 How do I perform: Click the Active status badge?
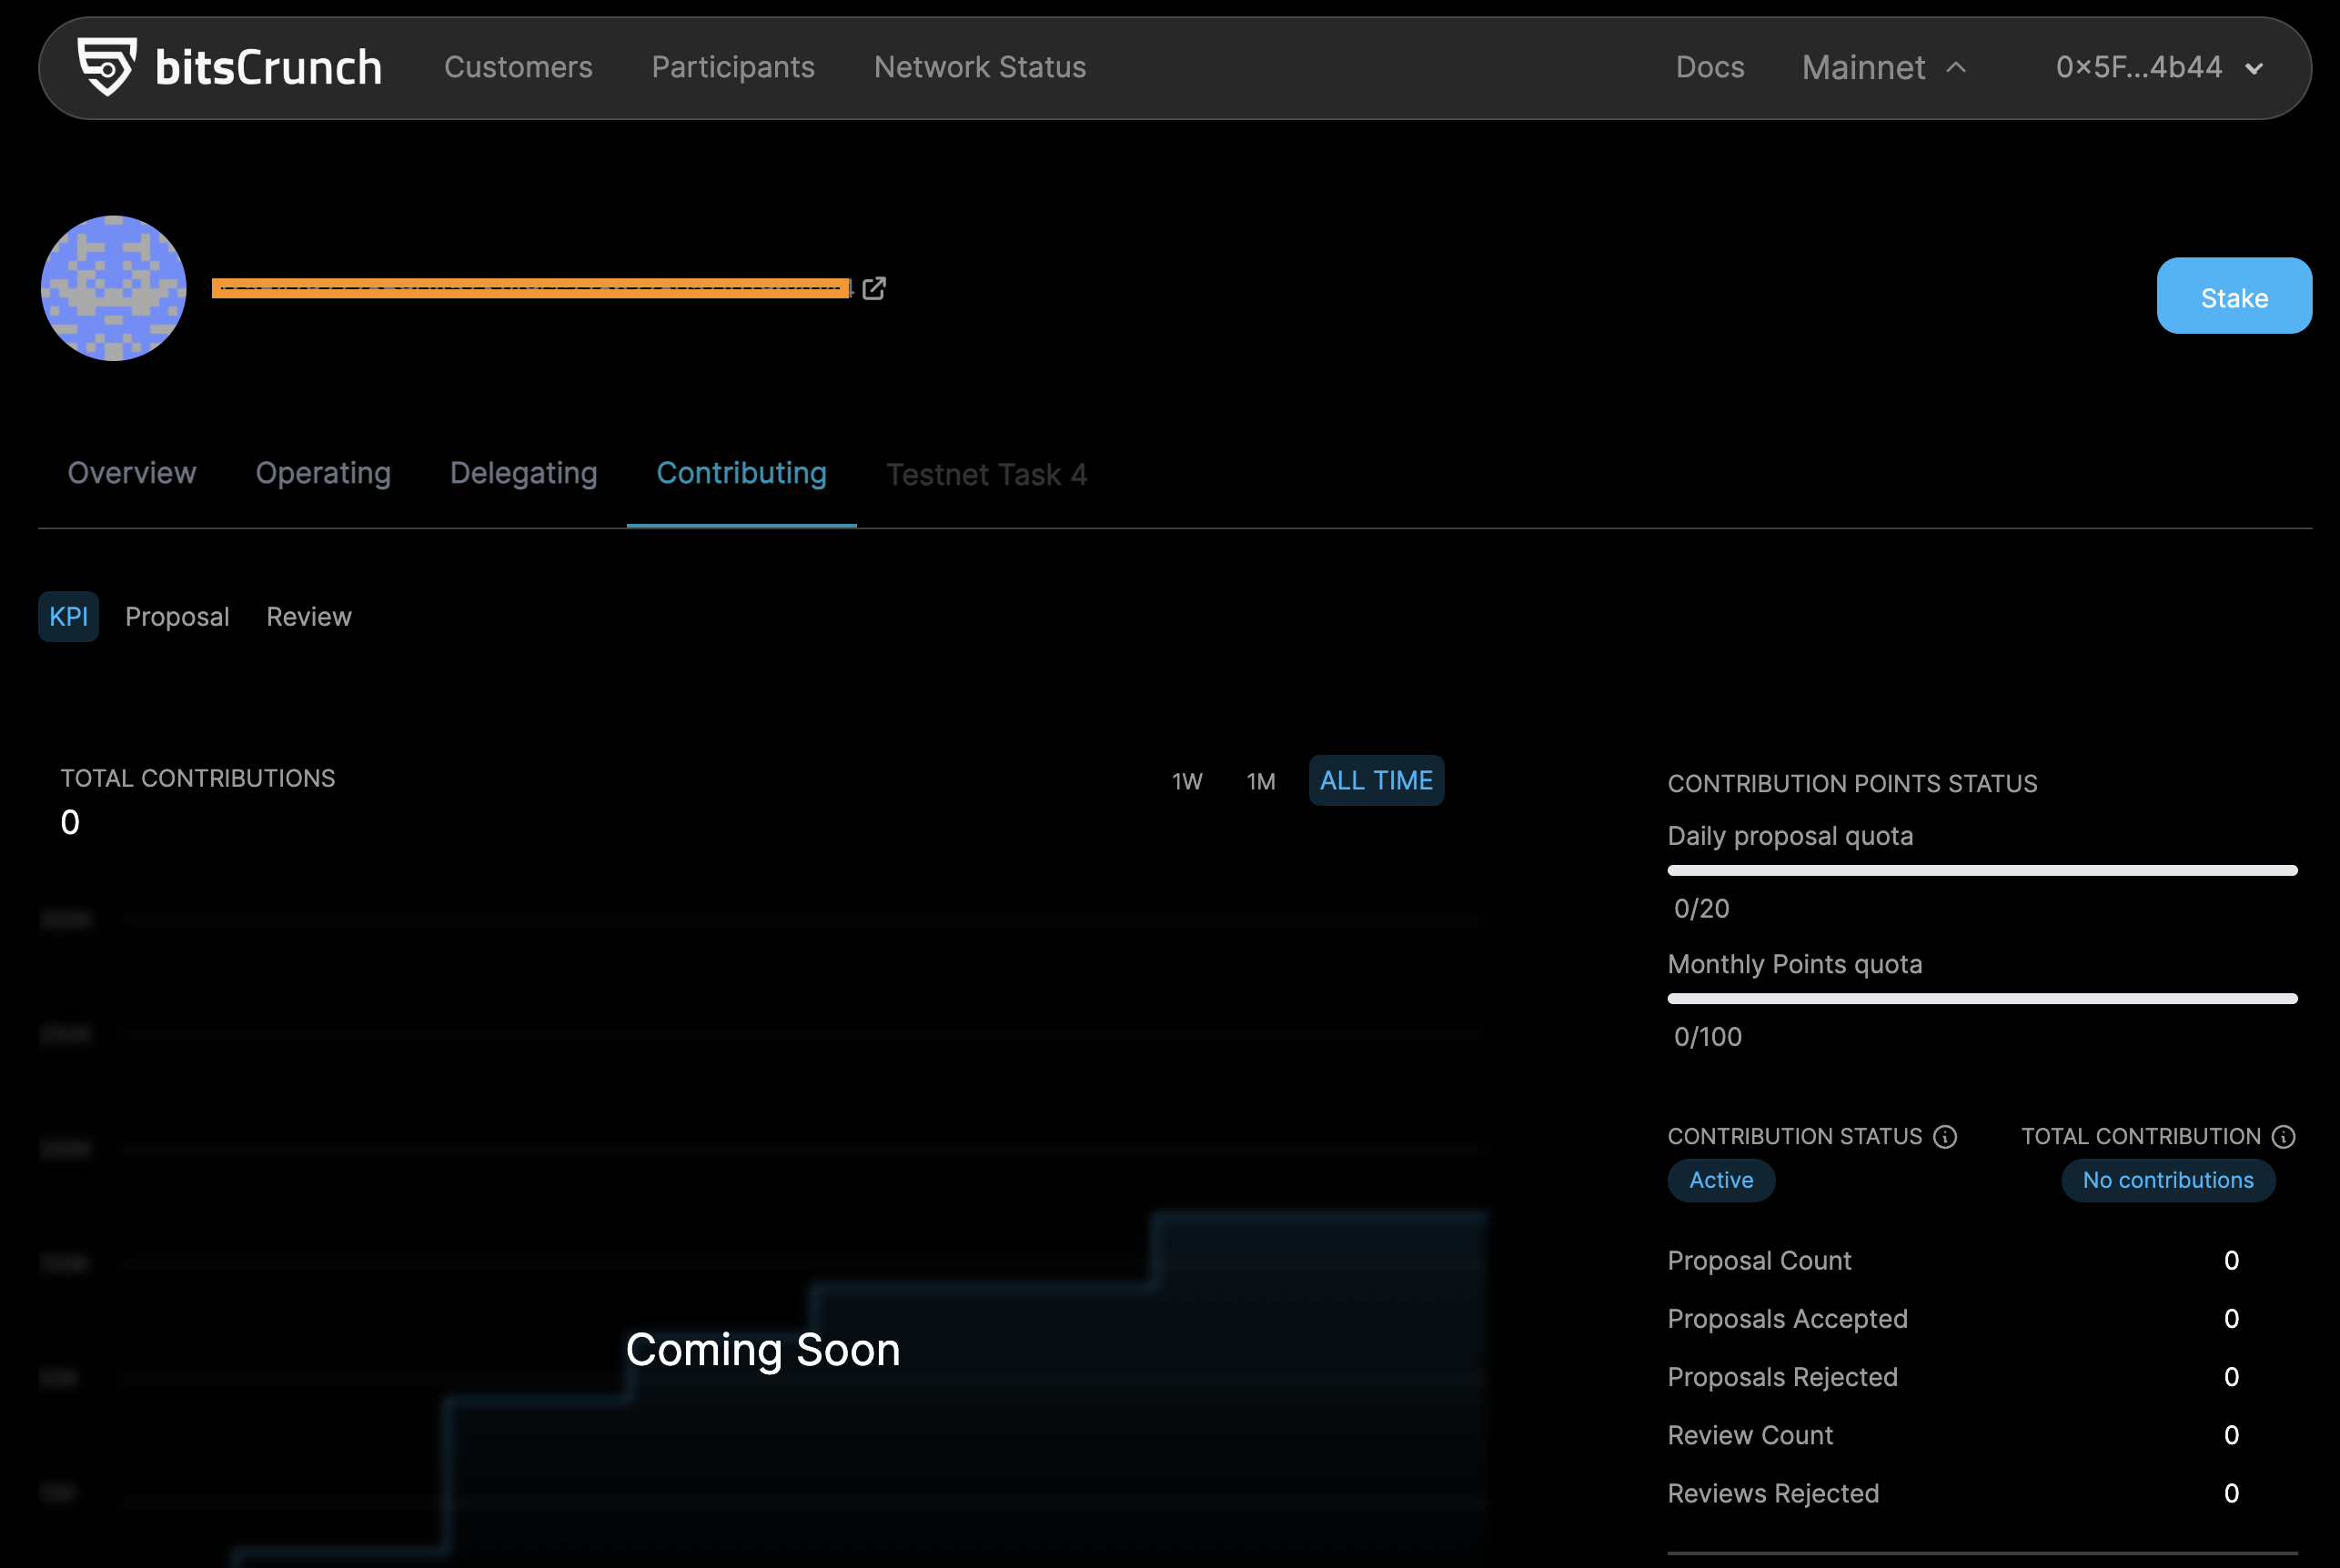point(1721,1181)
